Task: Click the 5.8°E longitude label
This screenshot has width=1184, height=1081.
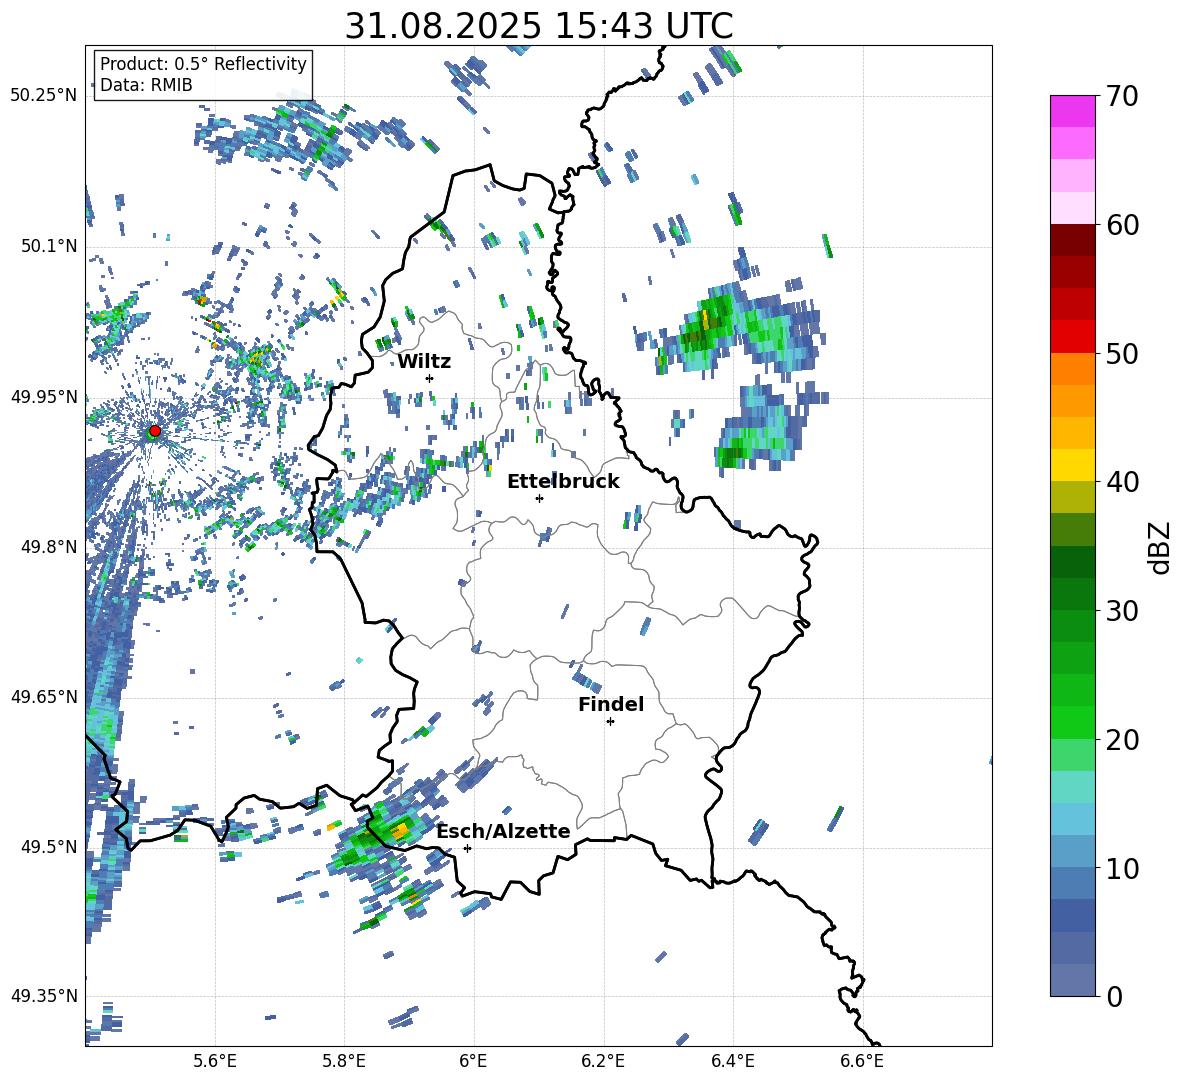Action: 344,1061
